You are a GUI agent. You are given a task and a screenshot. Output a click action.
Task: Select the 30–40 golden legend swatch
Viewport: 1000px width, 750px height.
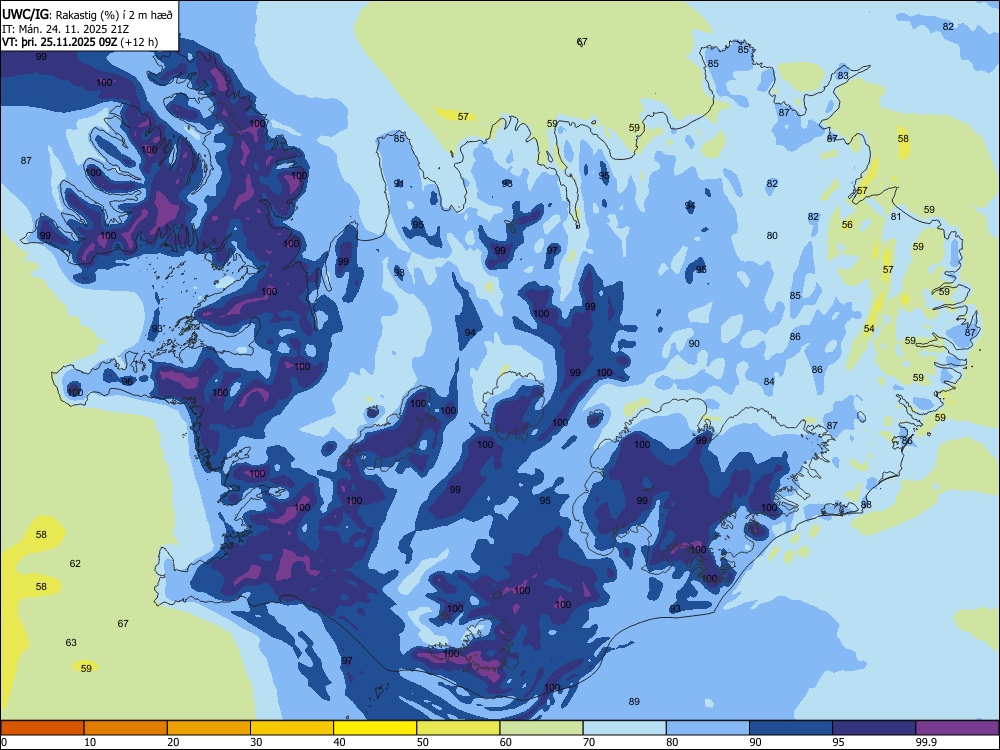pyautogui.click(x=292, y=728)
